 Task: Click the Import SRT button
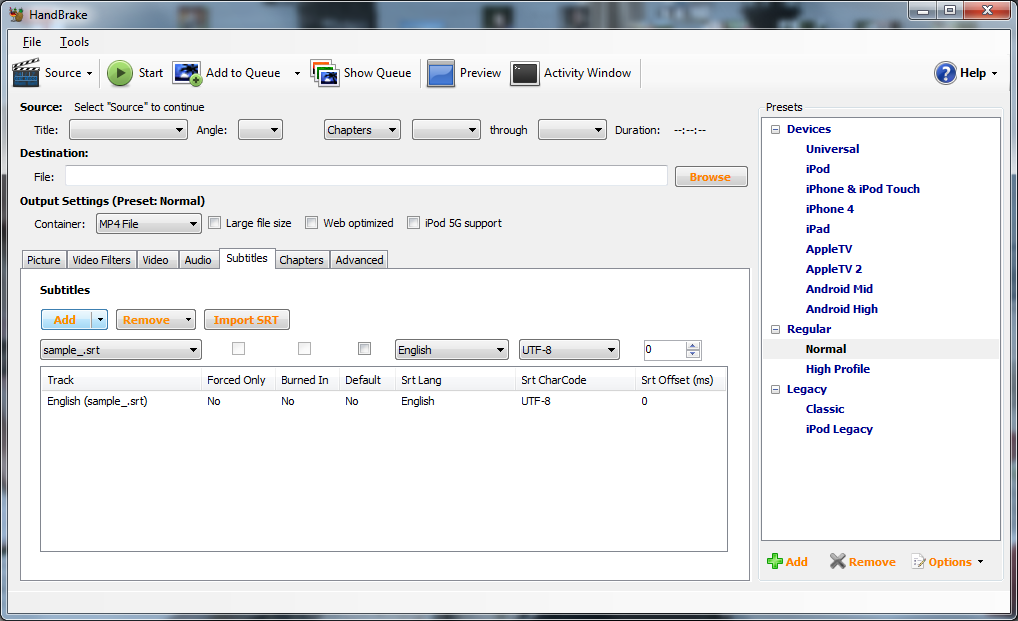[247, 320]
